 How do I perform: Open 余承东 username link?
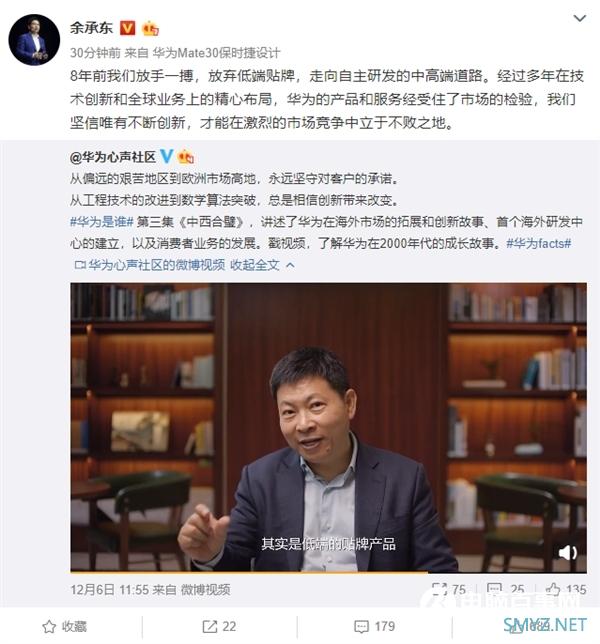(x=91, y=28)
